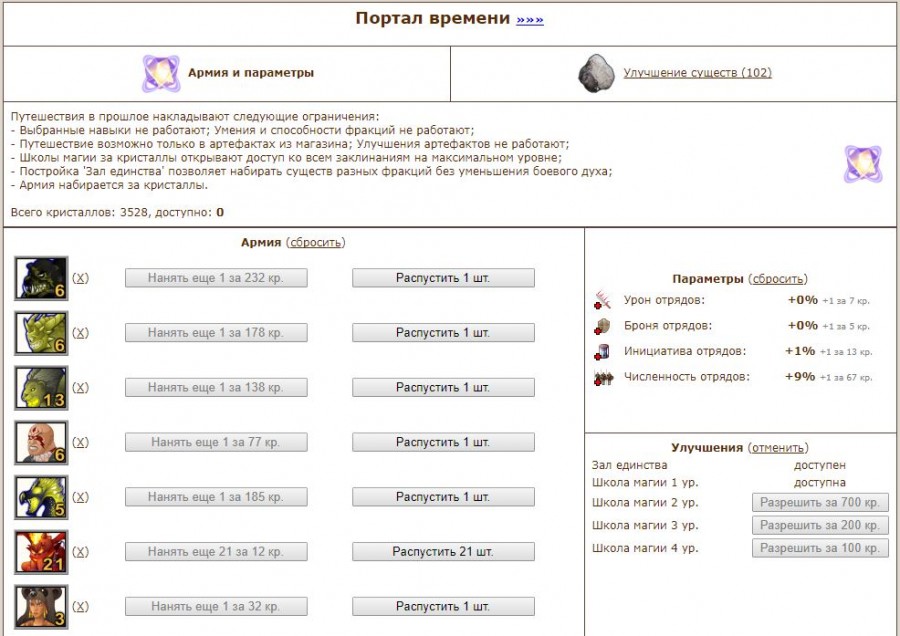Remove the red demon unit via (X)

(80, 552)
